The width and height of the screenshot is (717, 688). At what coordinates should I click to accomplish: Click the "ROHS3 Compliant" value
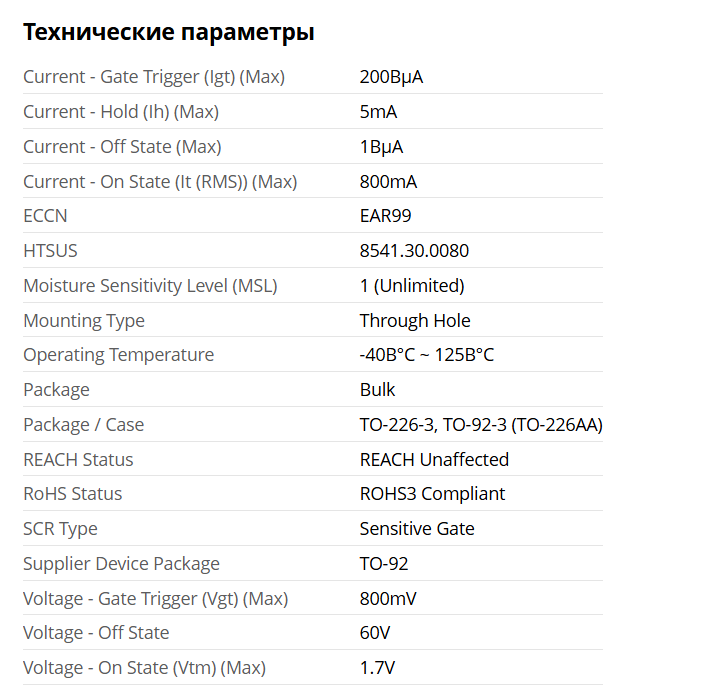(432, 494)
